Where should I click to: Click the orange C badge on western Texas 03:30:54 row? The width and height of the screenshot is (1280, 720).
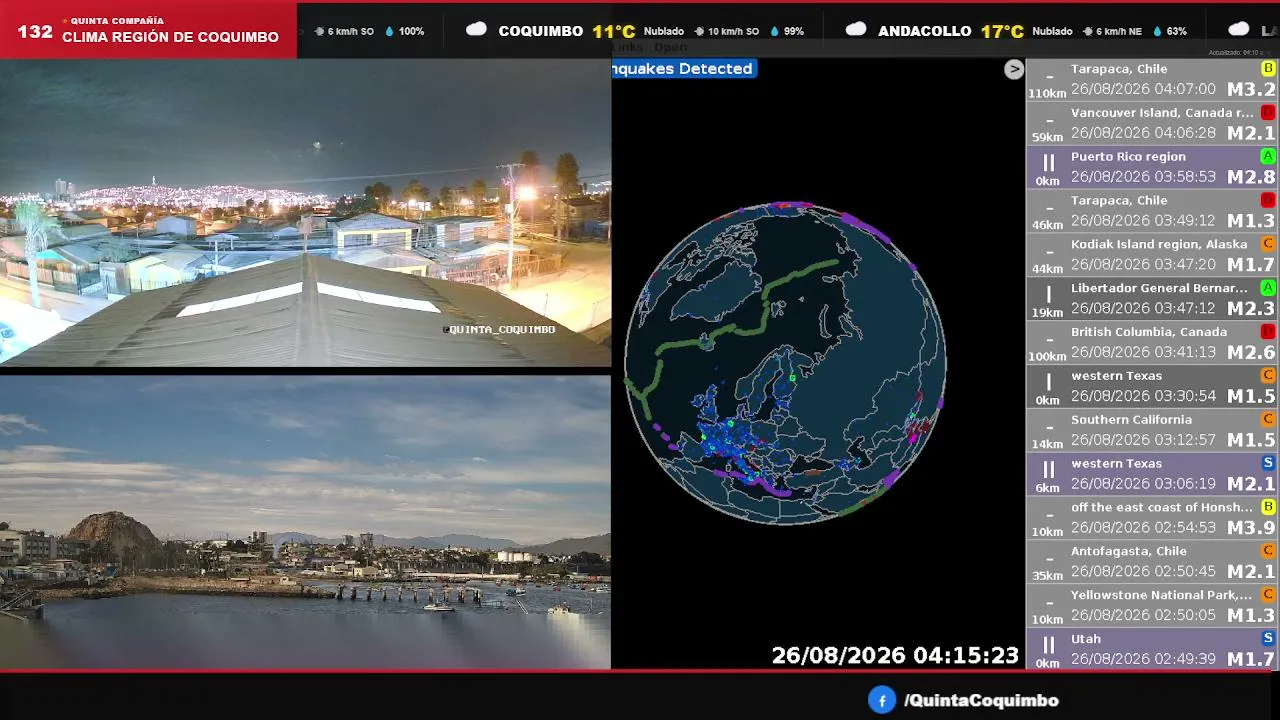pos(1268,375)
